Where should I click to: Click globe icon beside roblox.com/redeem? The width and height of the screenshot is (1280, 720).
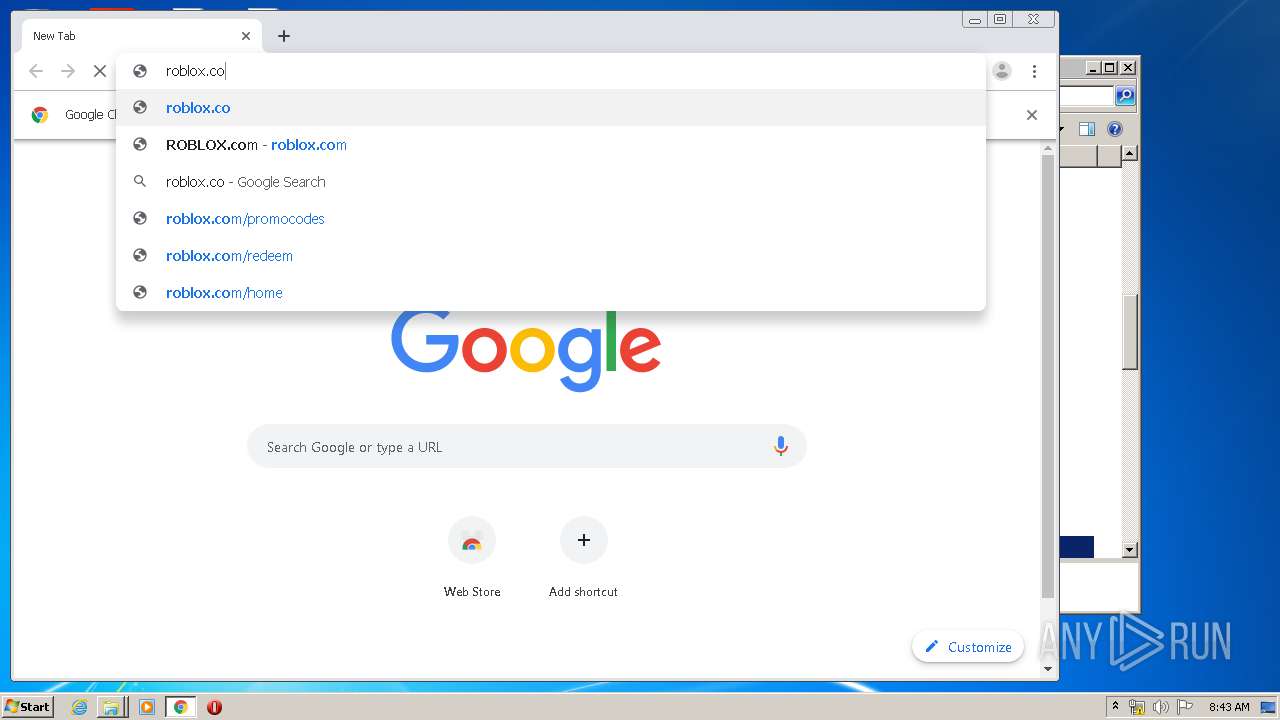[140, 256]
